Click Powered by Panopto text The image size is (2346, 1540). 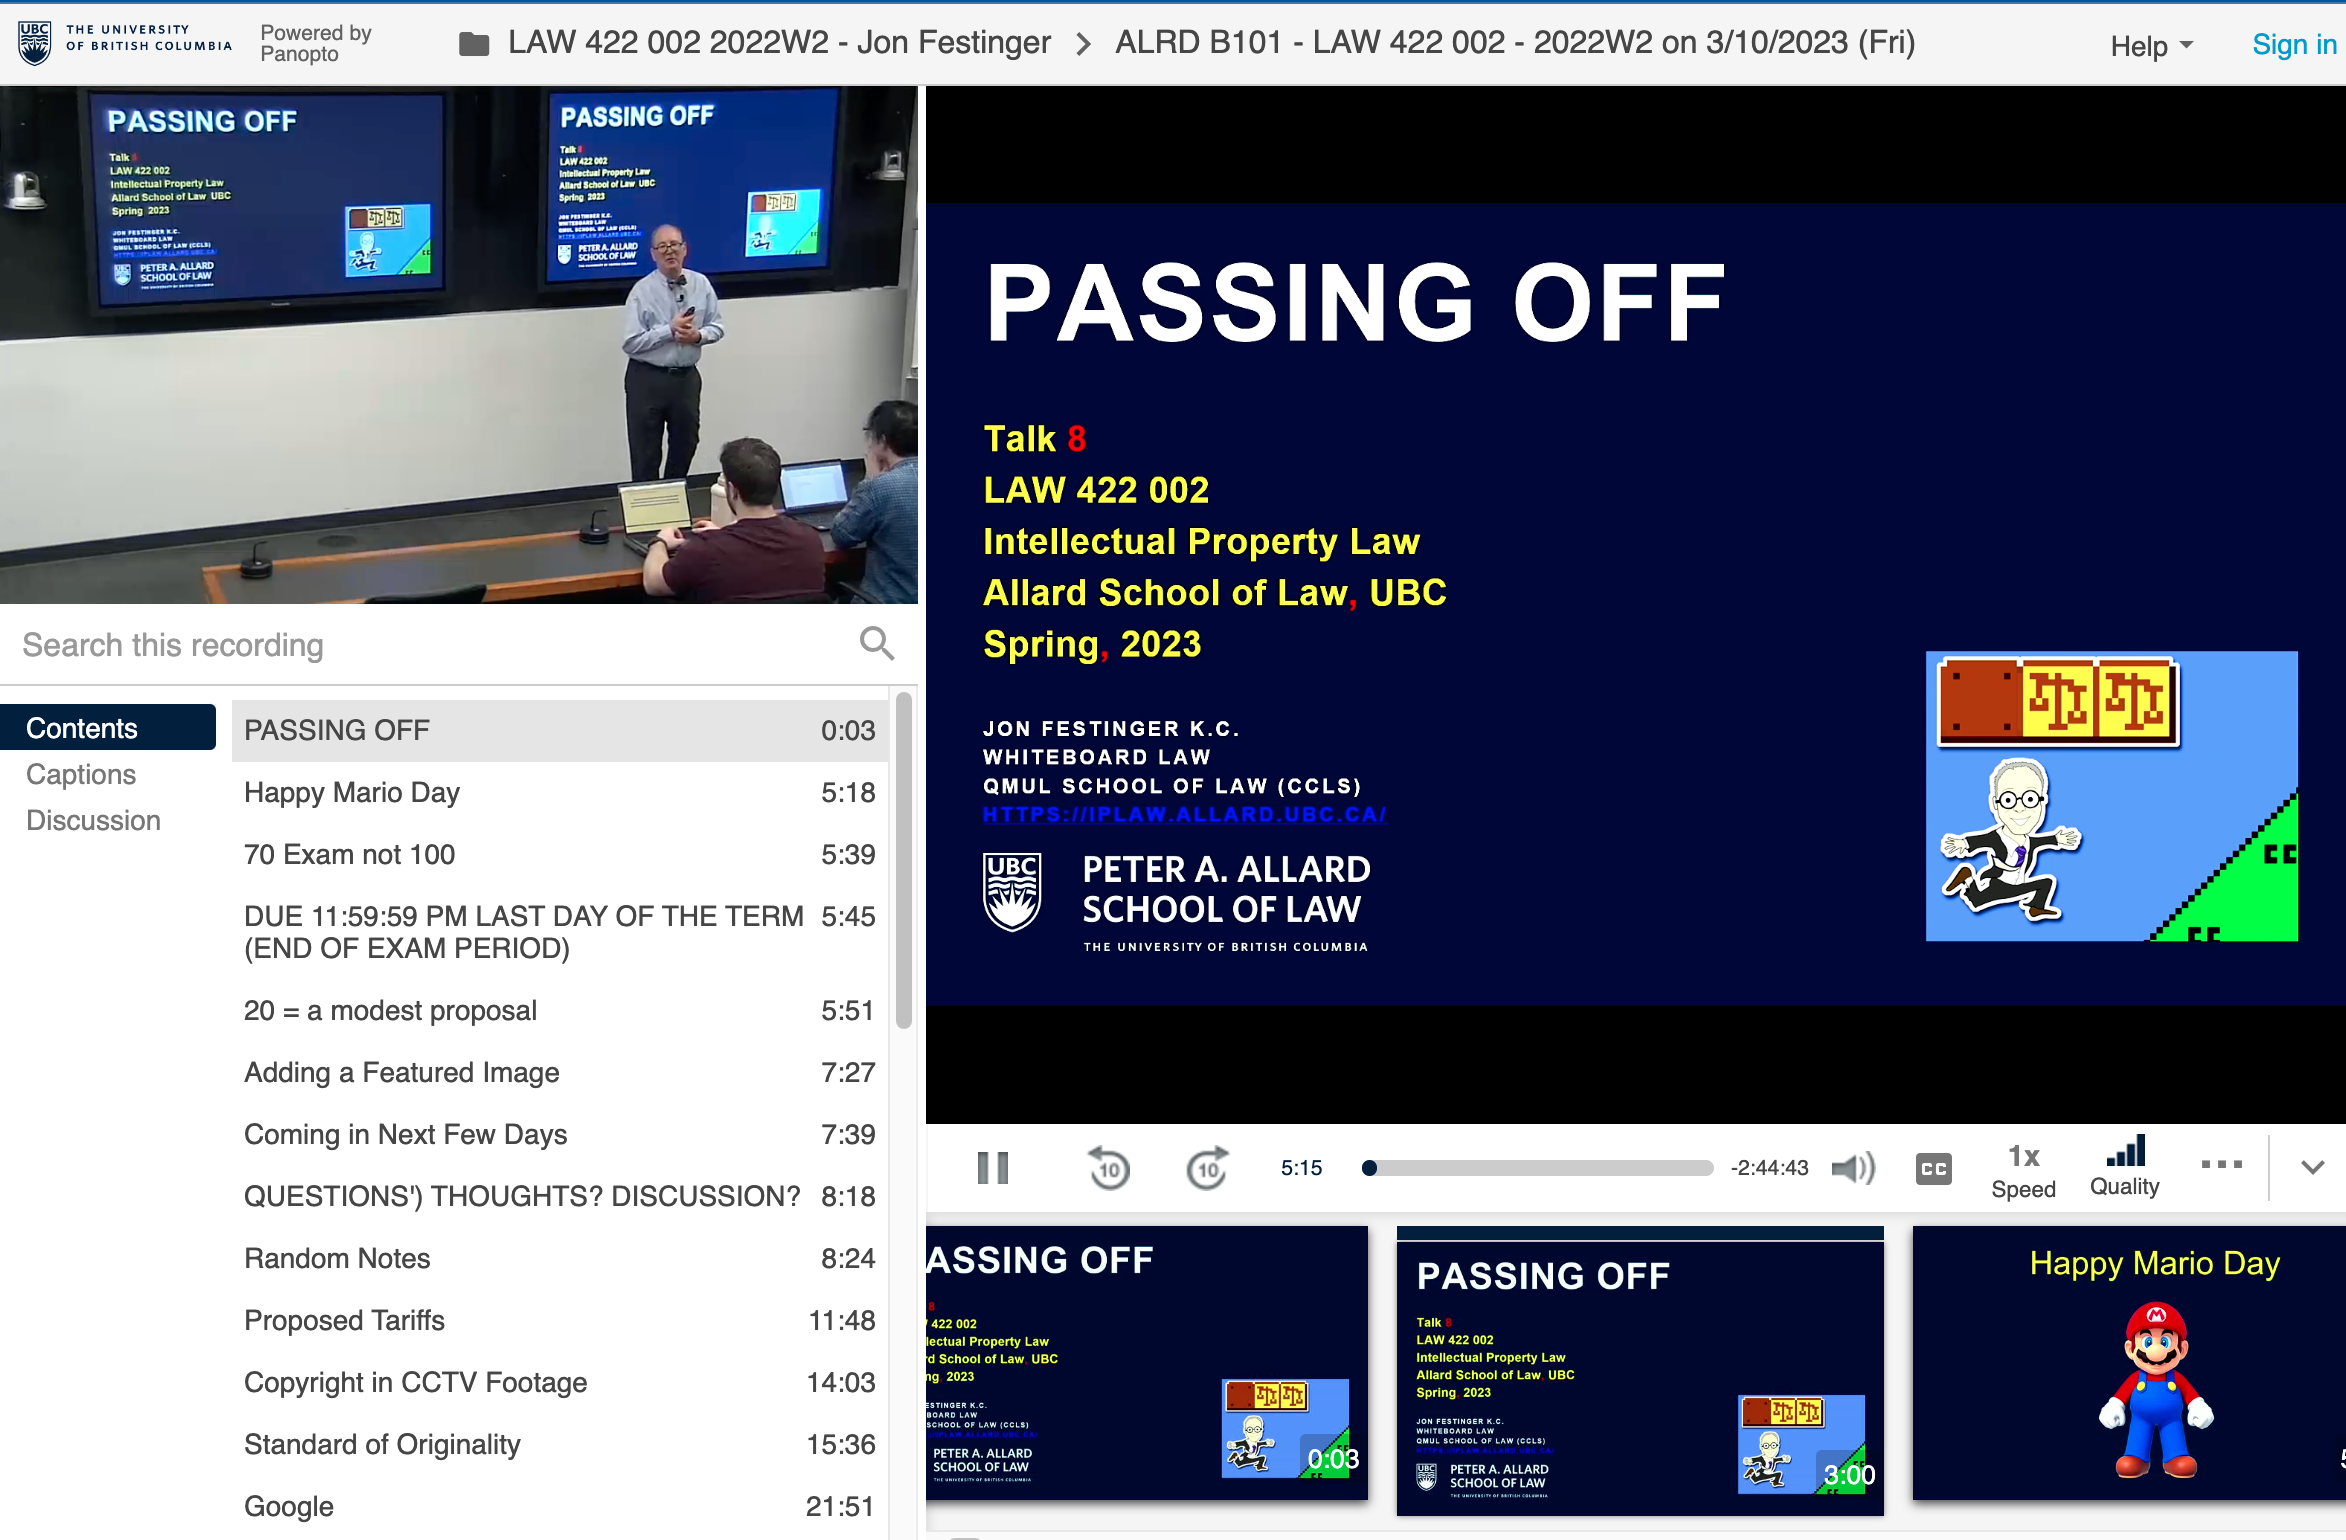pos(315,43)
